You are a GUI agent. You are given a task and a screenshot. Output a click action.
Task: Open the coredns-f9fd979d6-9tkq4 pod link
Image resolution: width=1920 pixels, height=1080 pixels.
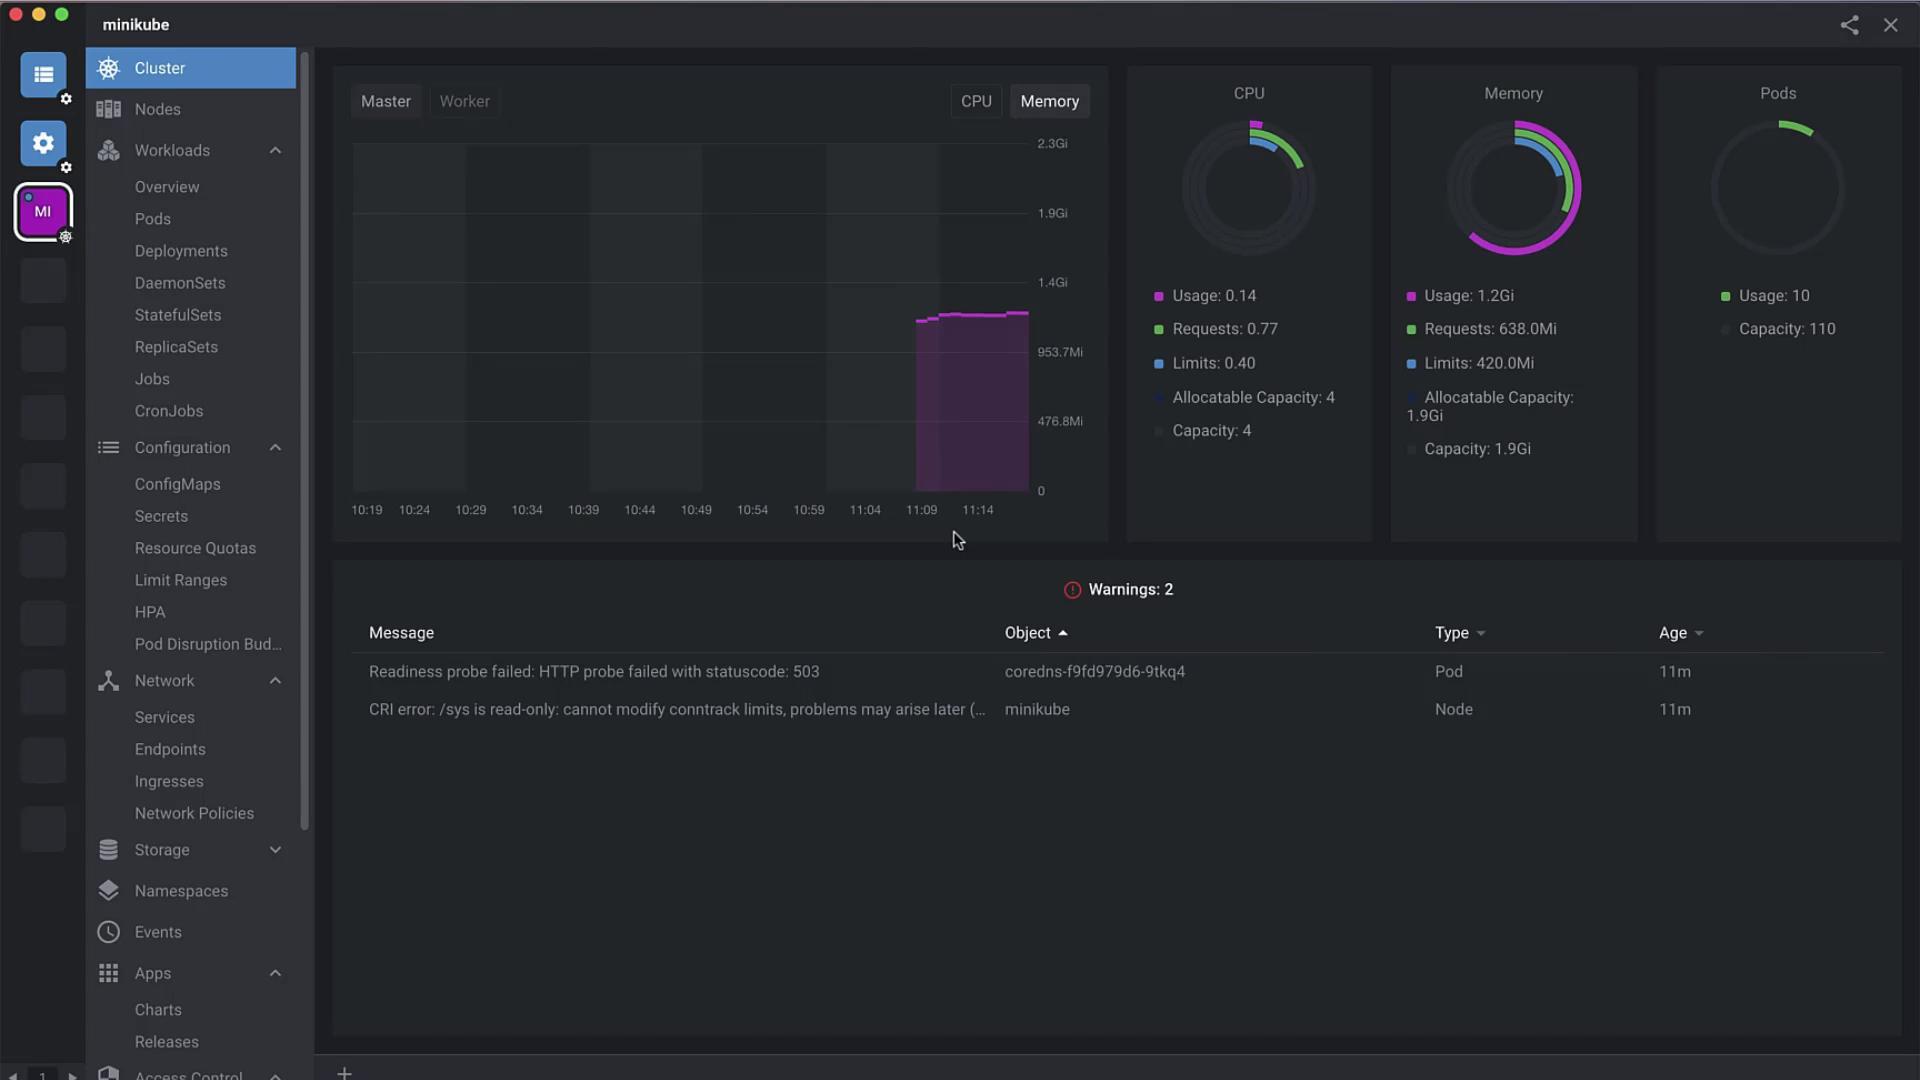click(1094, 671)
